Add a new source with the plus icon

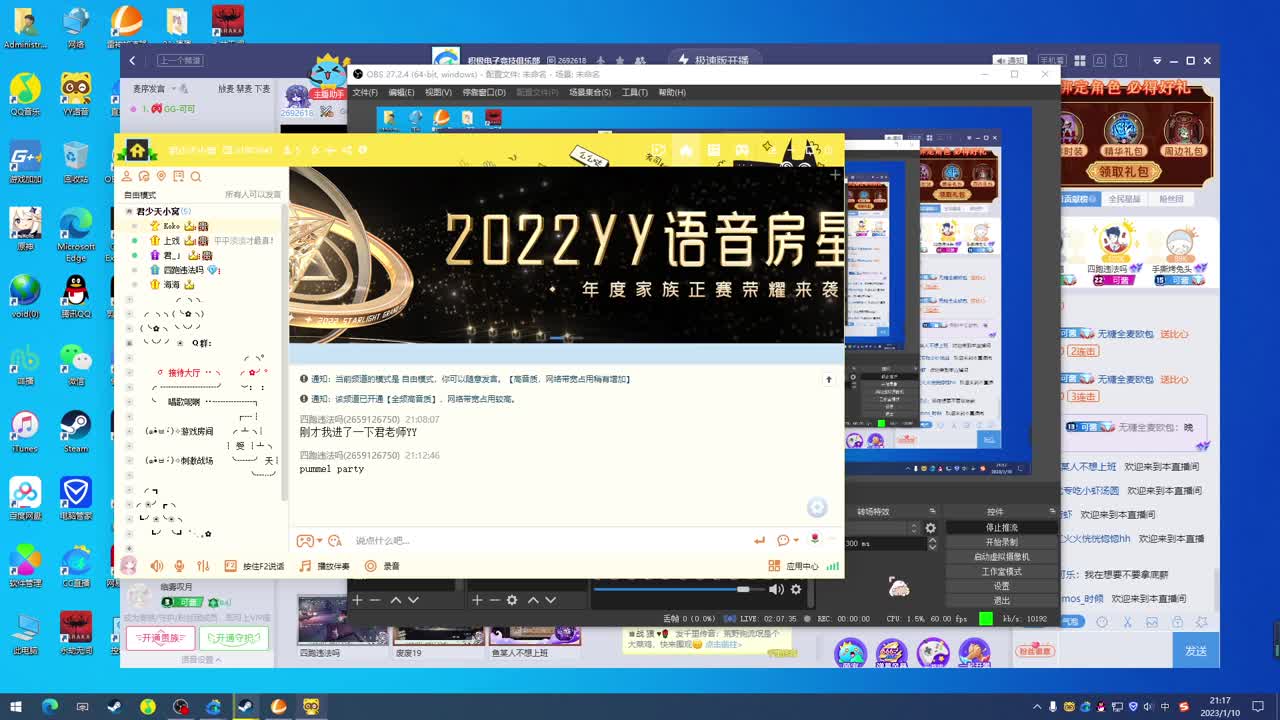(478, 600)
